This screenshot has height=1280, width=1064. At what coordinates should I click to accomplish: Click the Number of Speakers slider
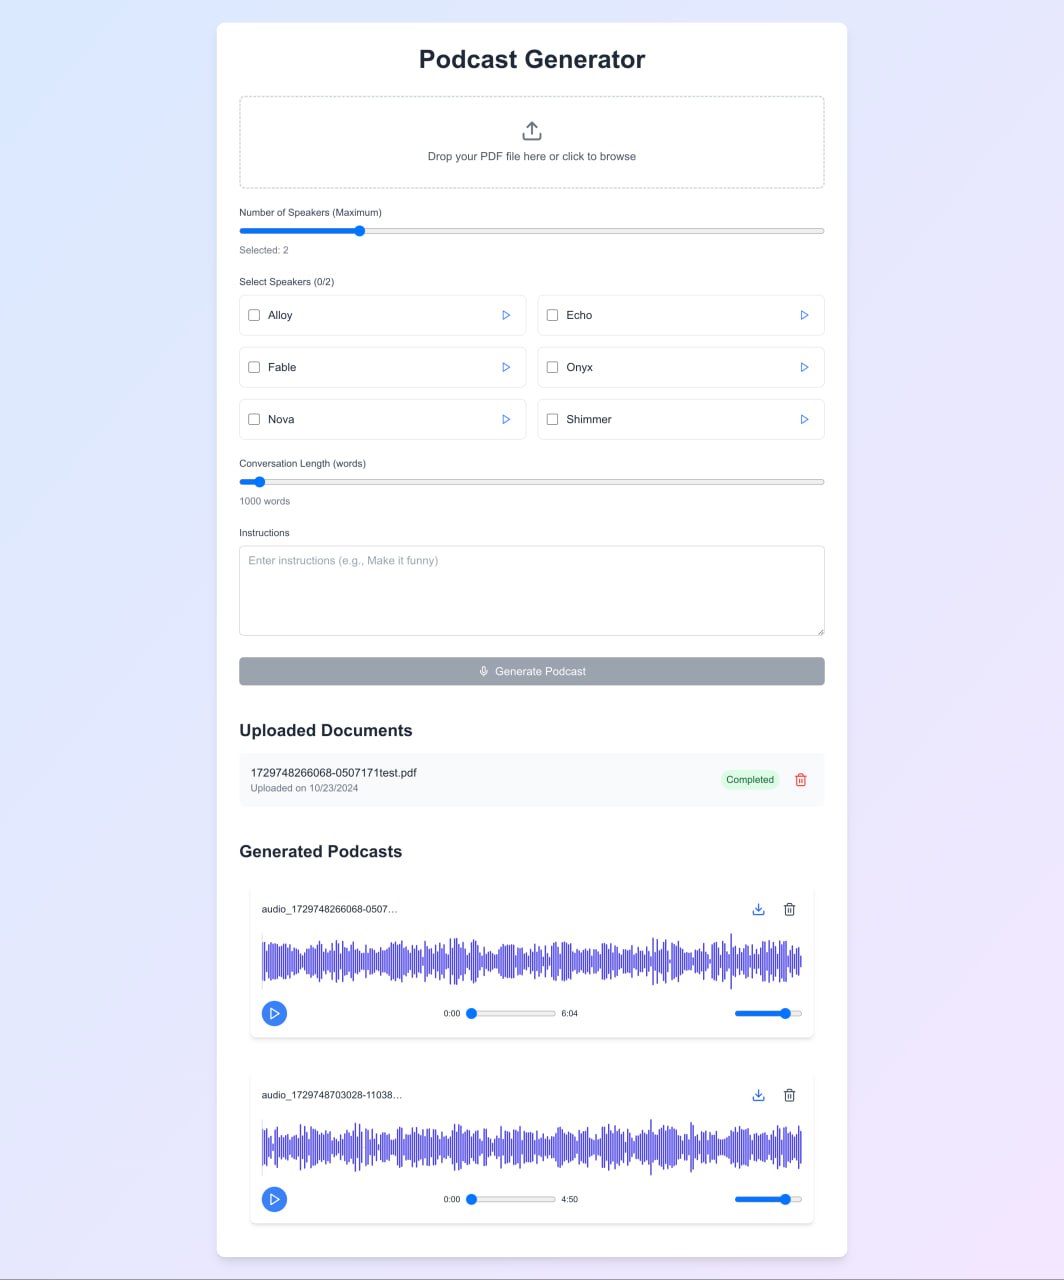531,231
